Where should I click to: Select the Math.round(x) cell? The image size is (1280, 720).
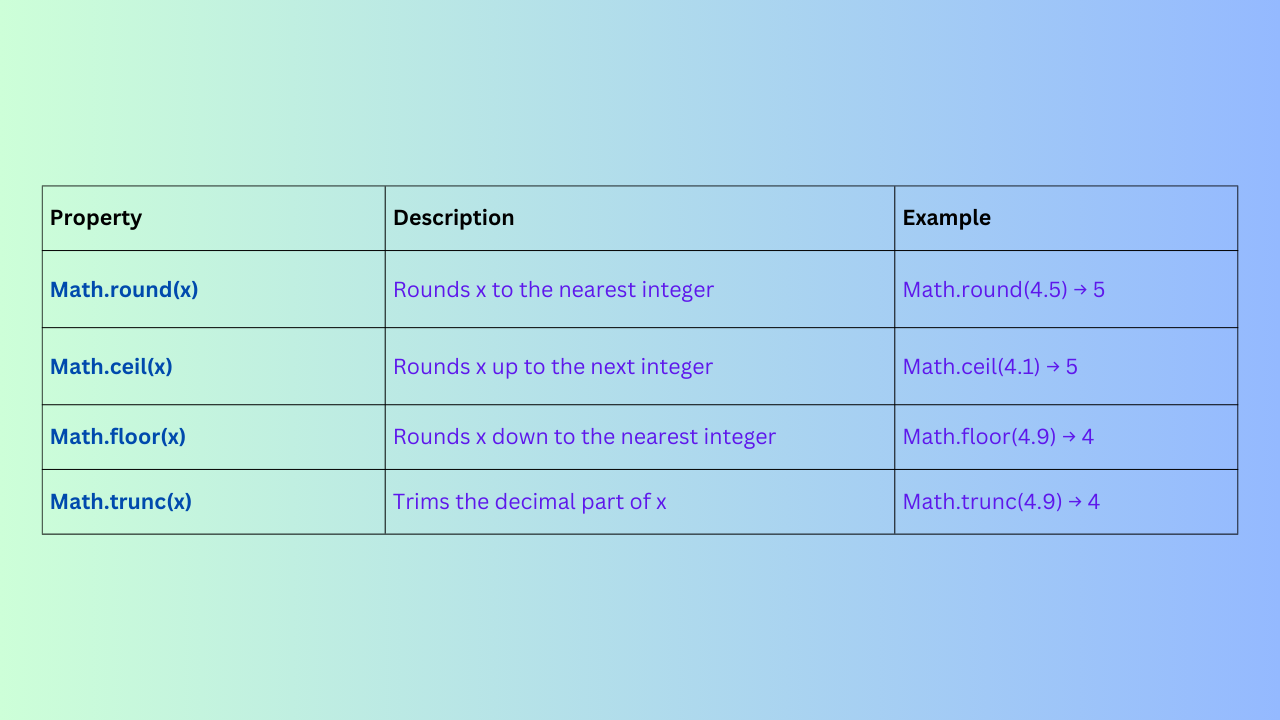[x=124, y=290]
